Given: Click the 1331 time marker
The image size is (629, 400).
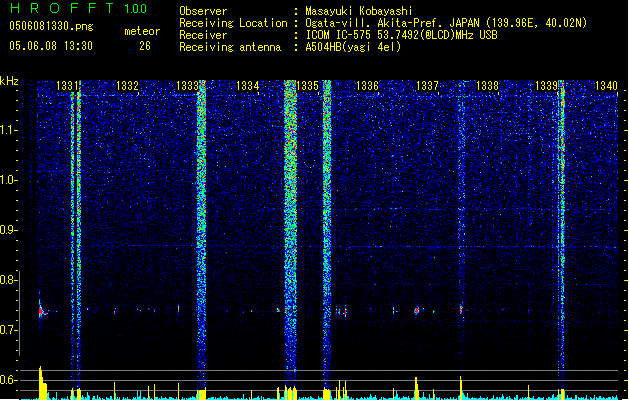Looking at the screenshot, I should point(67,86).
